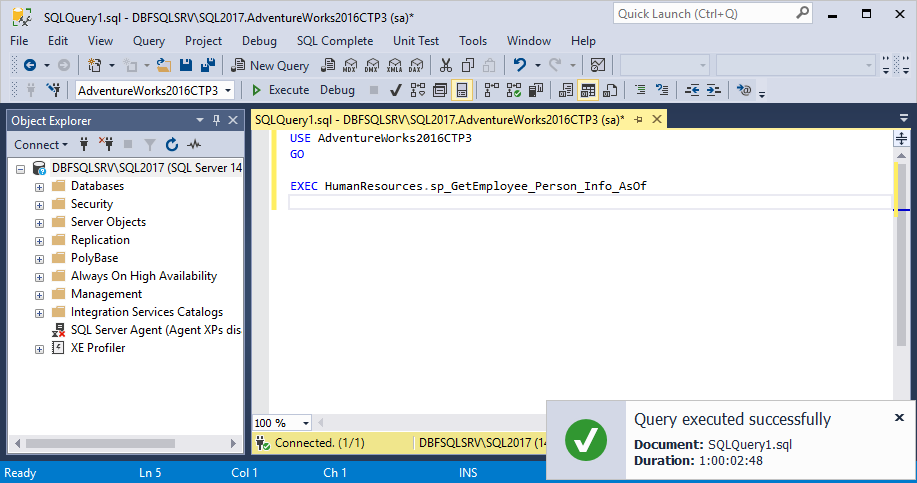Open a DAX query icon

(416, 65)
